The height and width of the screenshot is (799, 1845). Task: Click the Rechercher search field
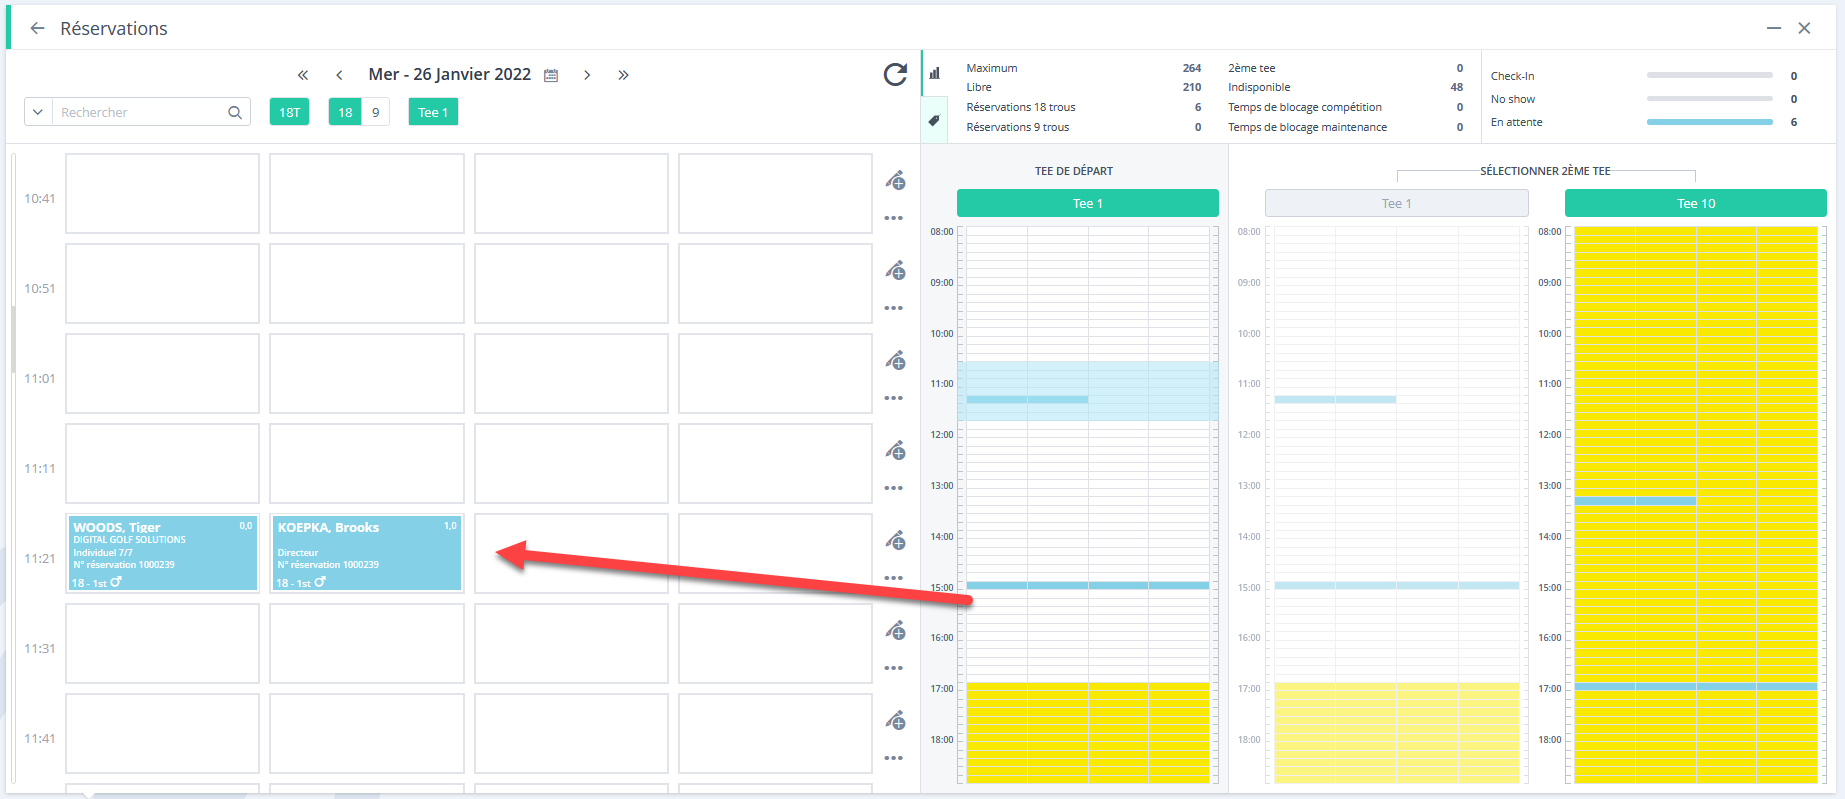[x=140, y=112]
